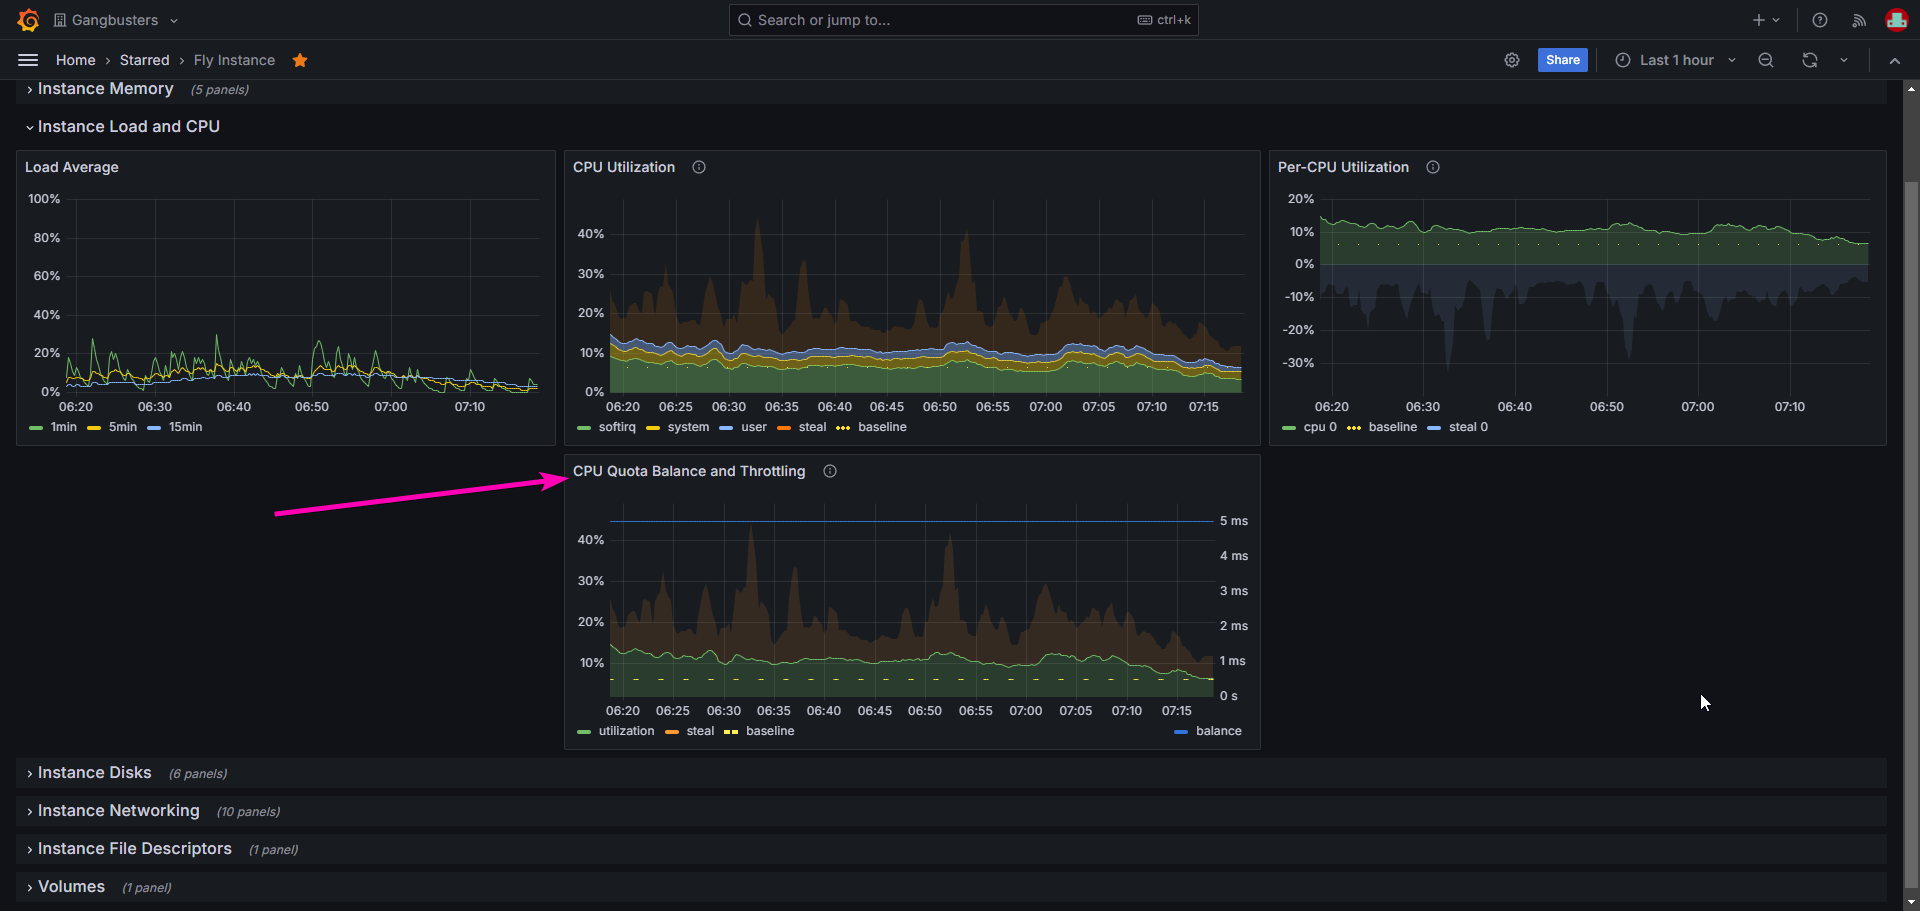Open dashboard settings gear icon
The height and width of the screenshot is (911, 1920).
click(1512, 60)
